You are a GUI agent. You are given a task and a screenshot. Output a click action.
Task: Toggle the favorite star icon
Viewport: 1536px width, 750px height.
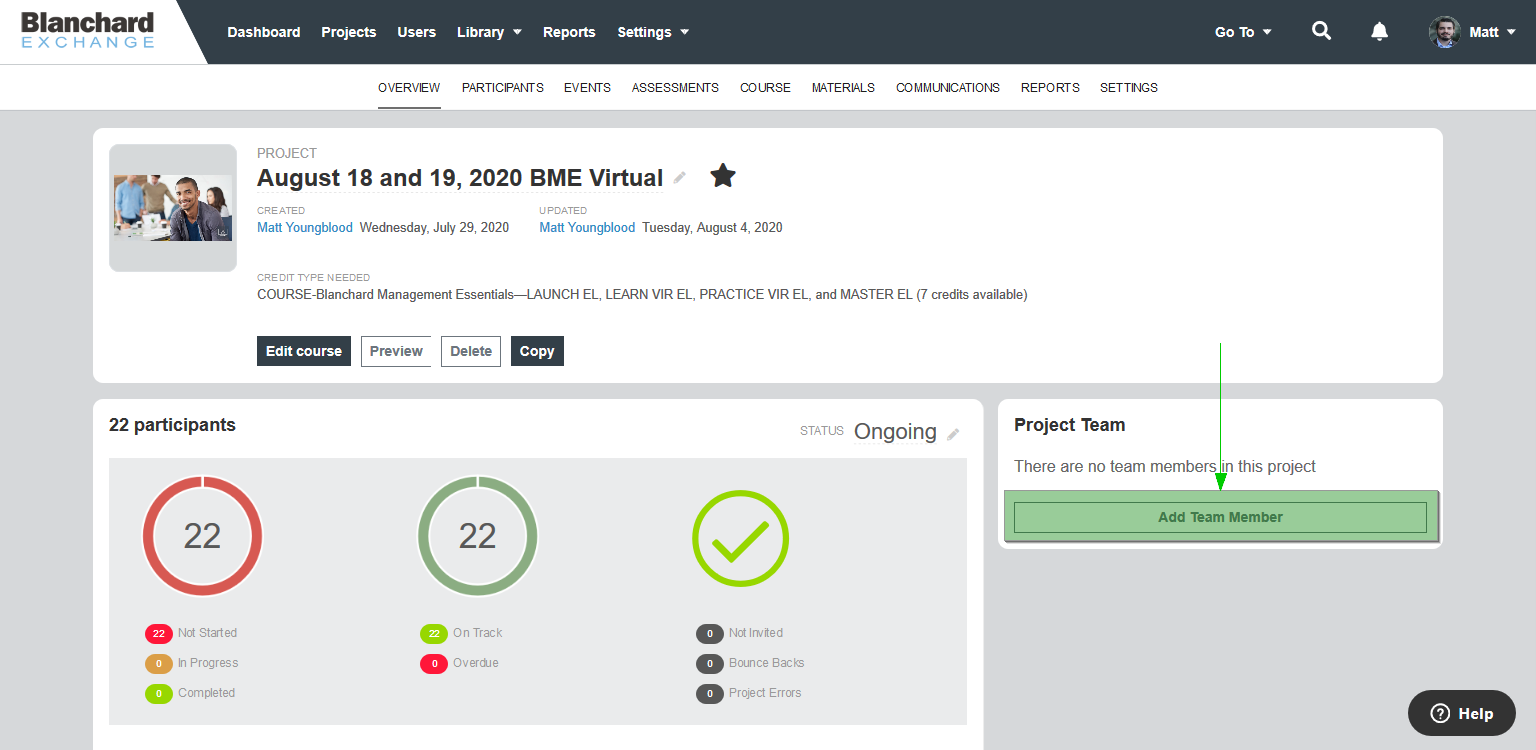(723, 177)
